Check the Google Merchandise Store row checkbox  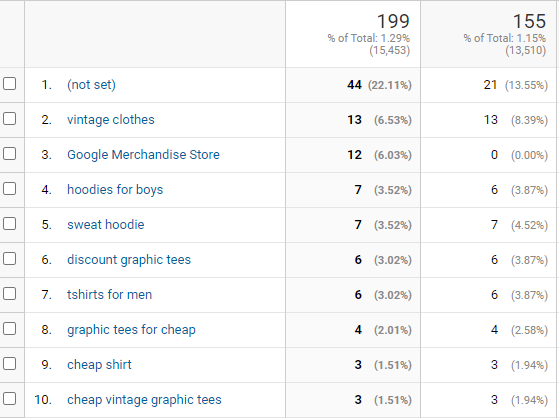(10, 154)
